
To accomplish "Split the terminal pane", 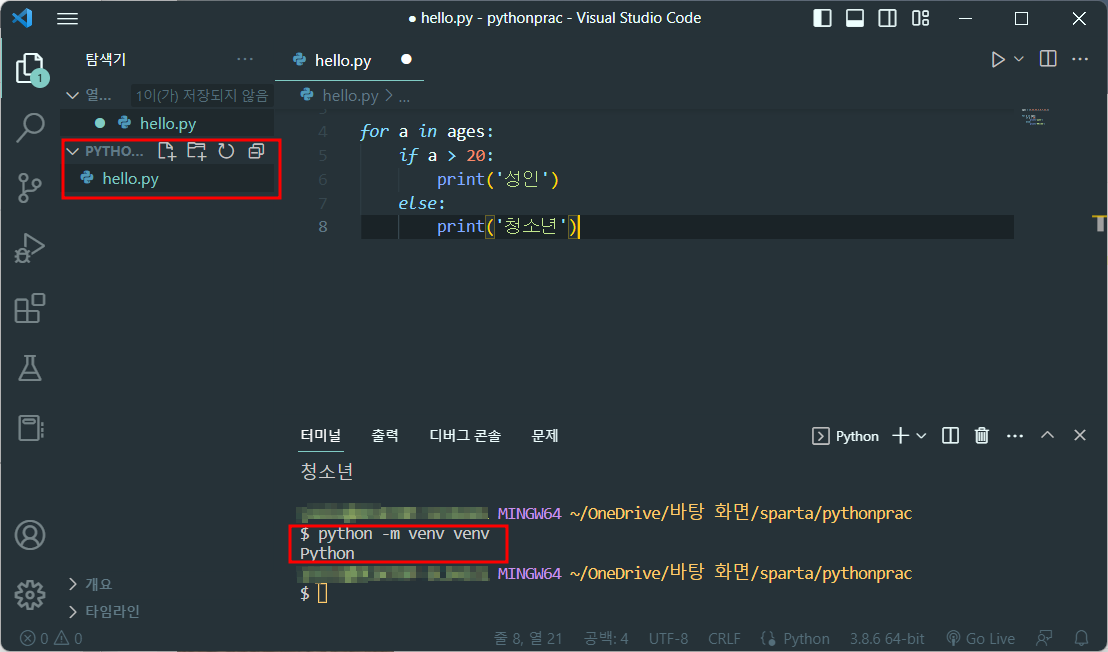I will tap(950, 435).
